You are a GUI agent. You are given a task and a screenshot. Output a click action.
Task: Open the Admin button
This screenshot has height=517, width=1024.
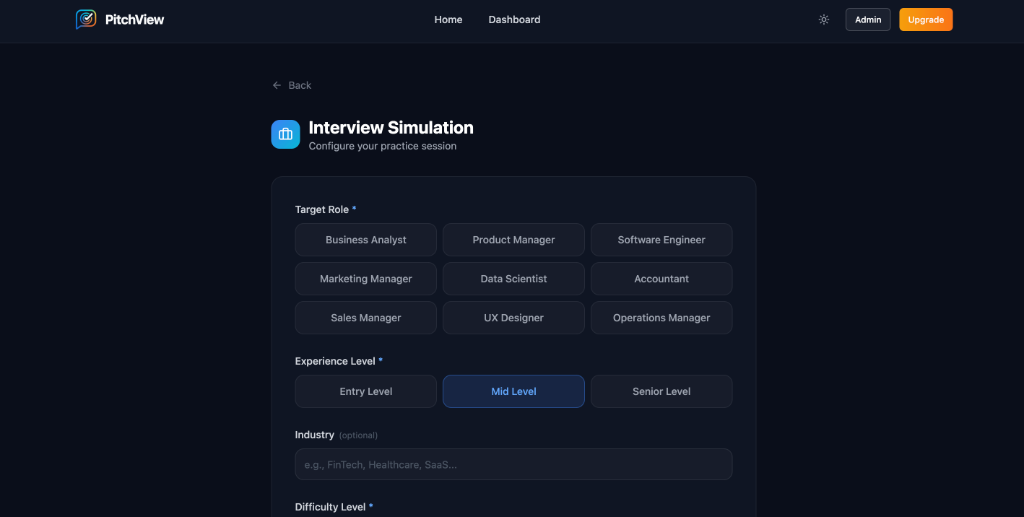point(868,20)
